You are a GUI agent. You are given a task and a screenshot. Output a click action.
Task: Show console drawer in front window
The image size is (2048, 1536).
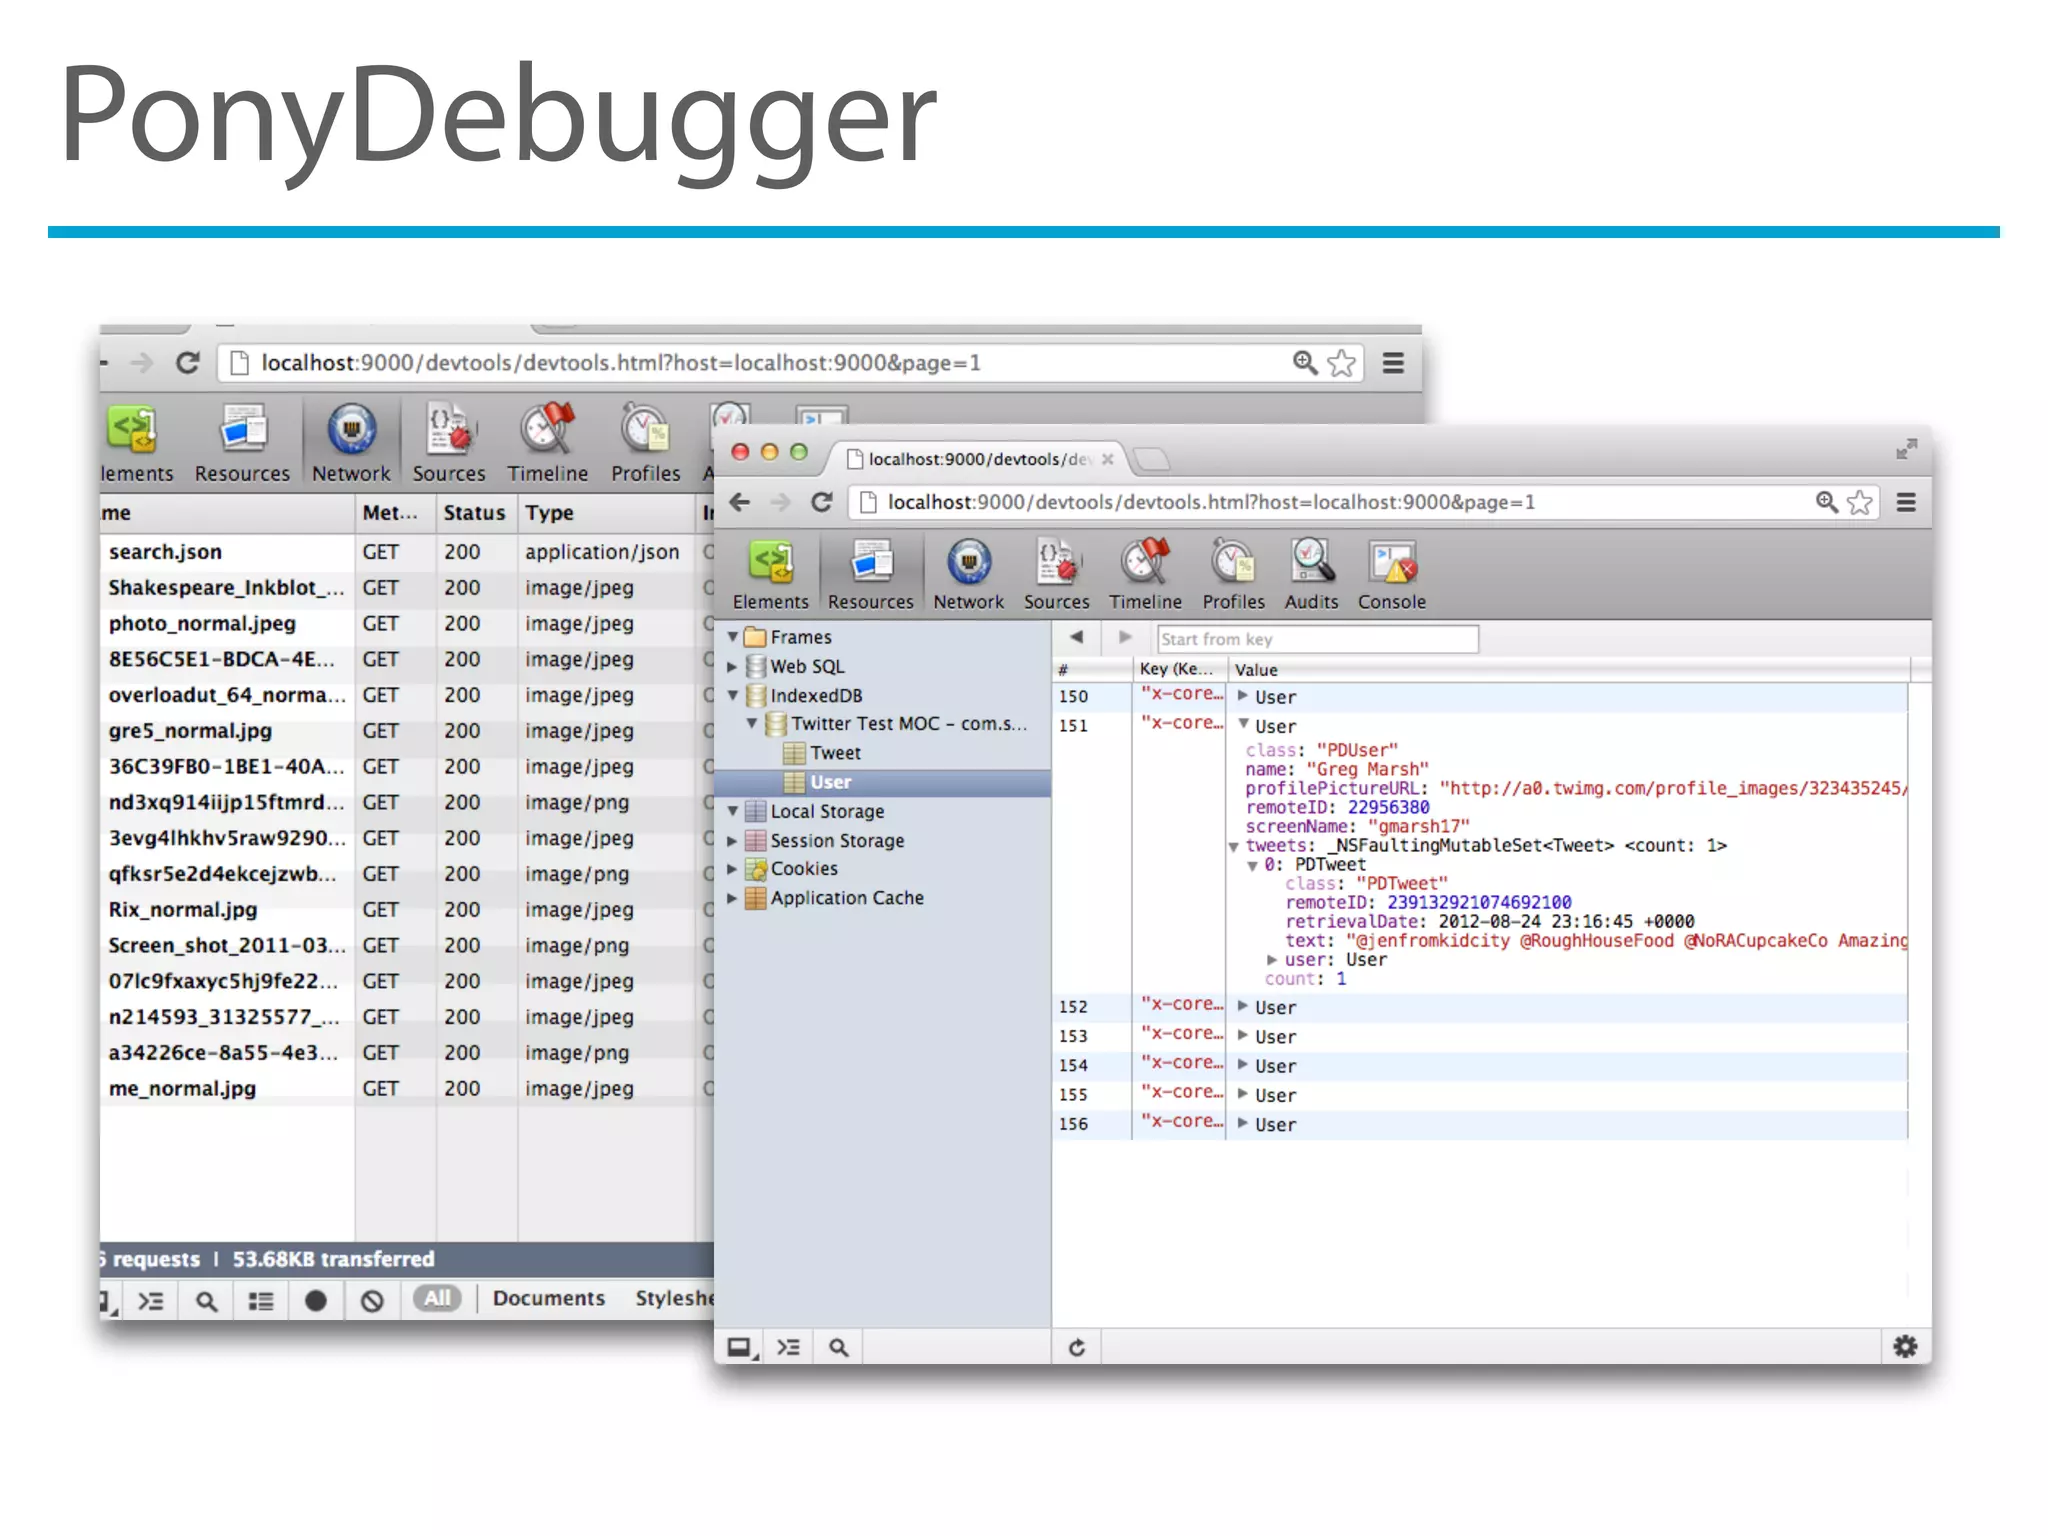tap(789, 1348)
